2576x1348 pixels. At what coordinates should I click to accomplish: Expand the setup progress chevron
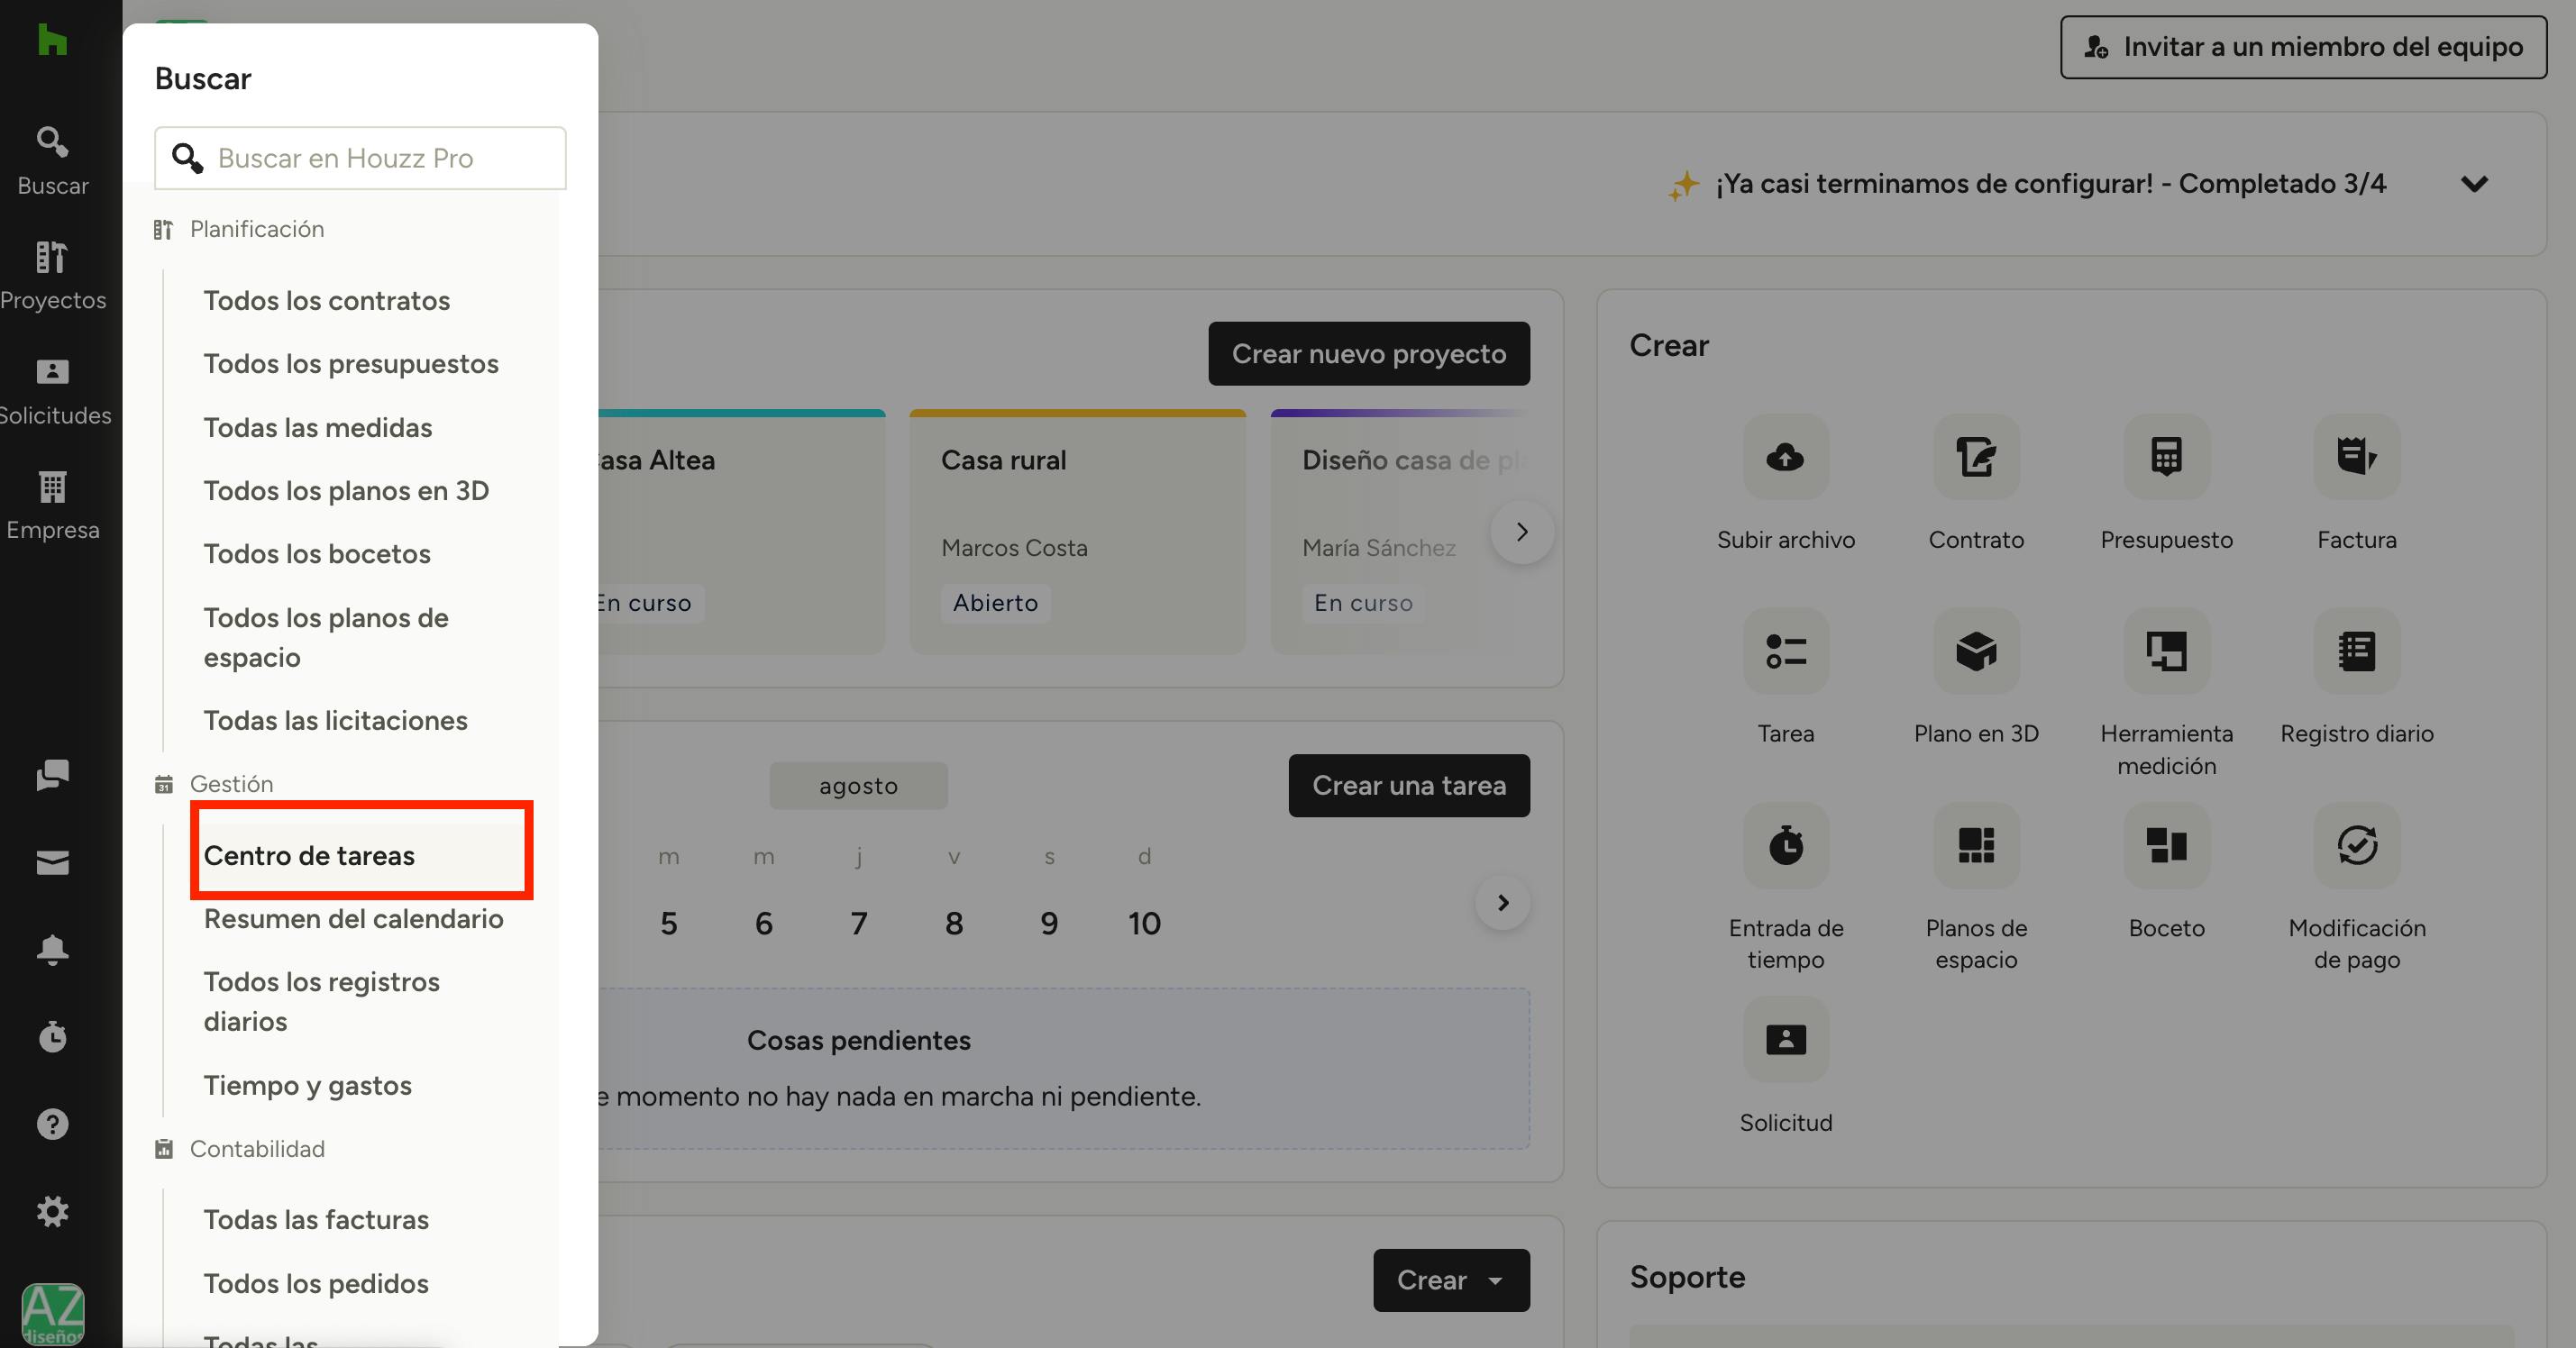(2474, 184)
